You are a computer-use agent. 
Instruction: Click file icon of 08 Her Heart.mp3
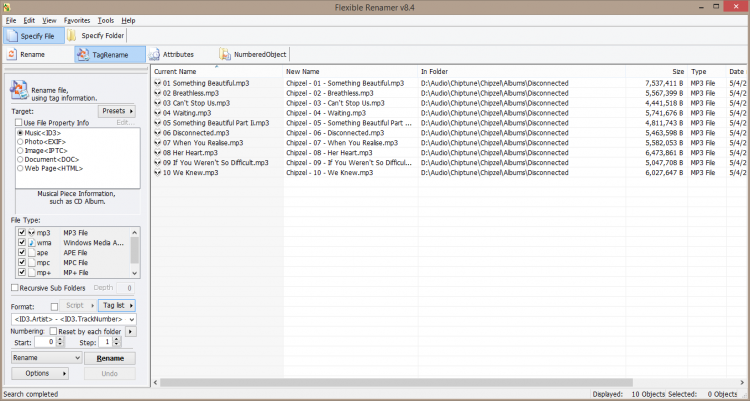(157, 153)
